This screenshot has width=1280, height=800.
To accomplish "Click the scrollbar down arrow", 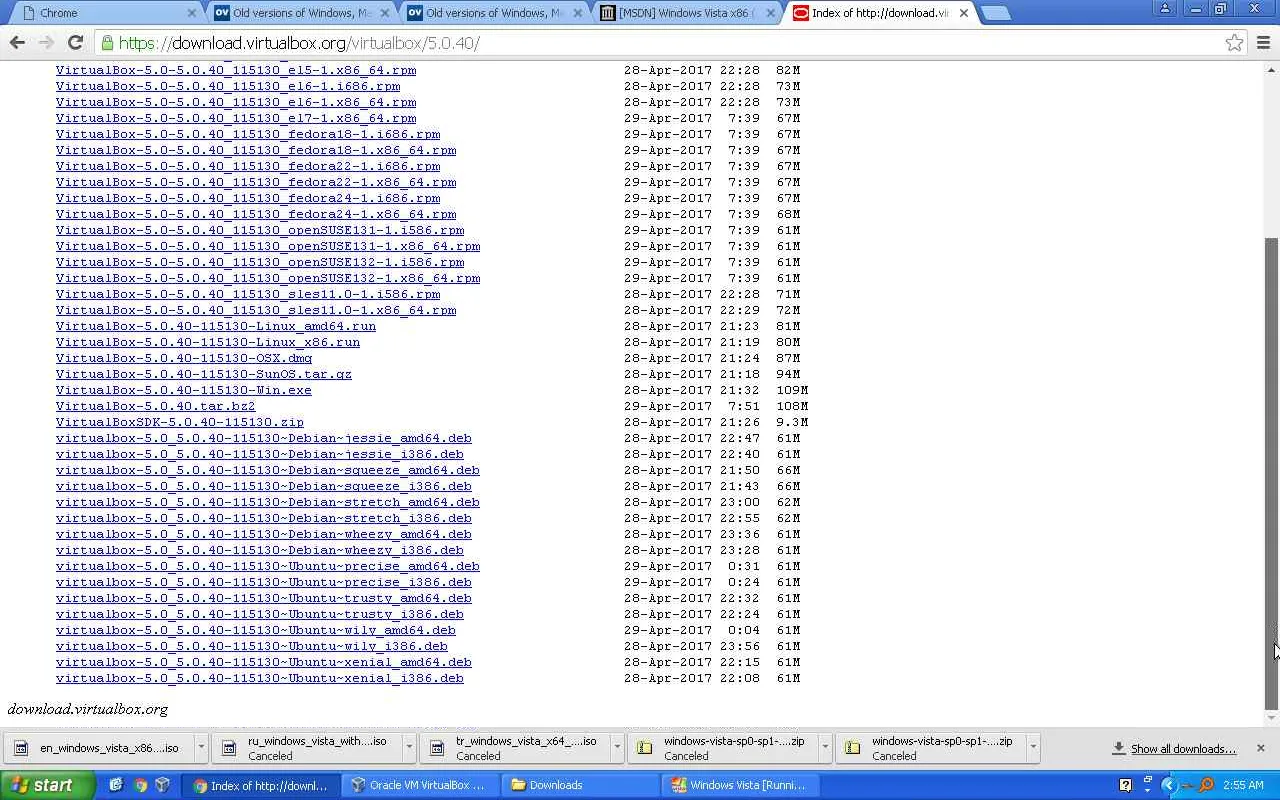I will tap(1272, 718).
